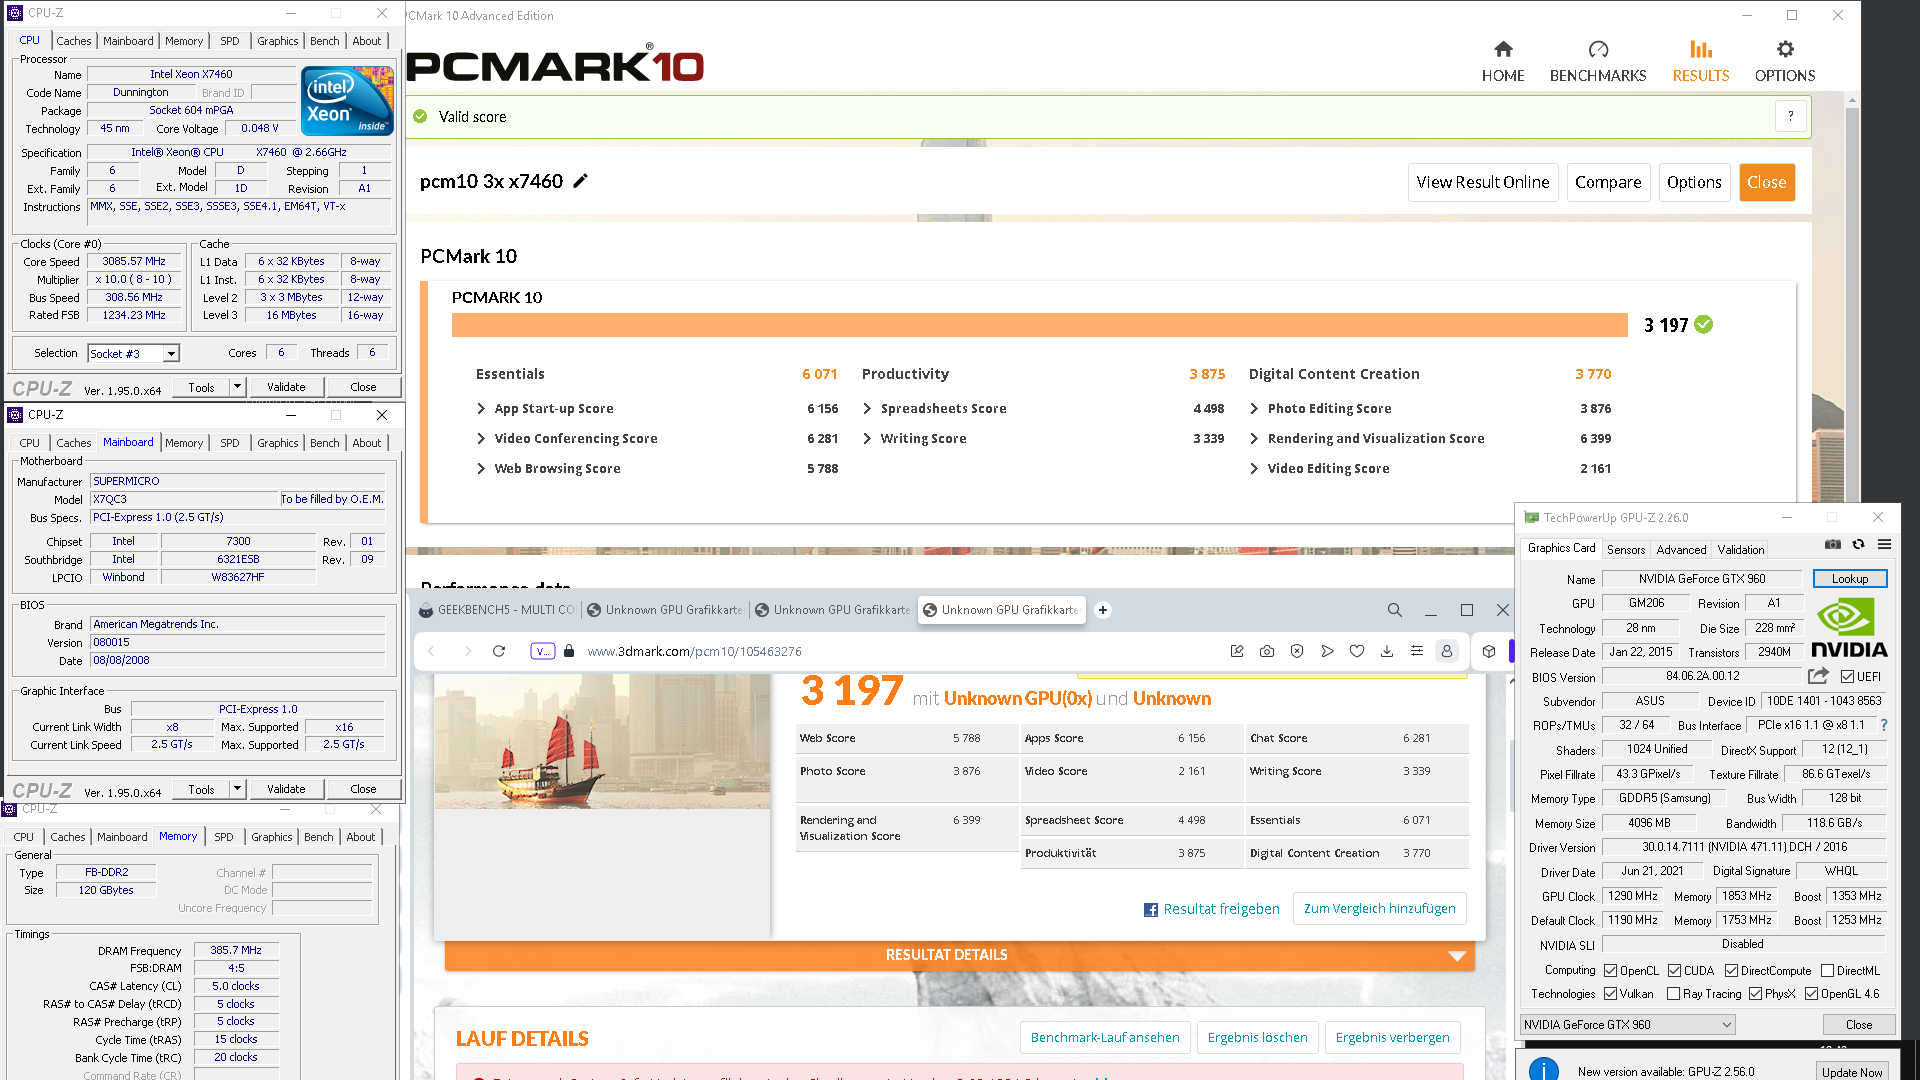Open the browser ad blocker shield
This screenshot has width=1920, height=1080.
(1297, 651)
